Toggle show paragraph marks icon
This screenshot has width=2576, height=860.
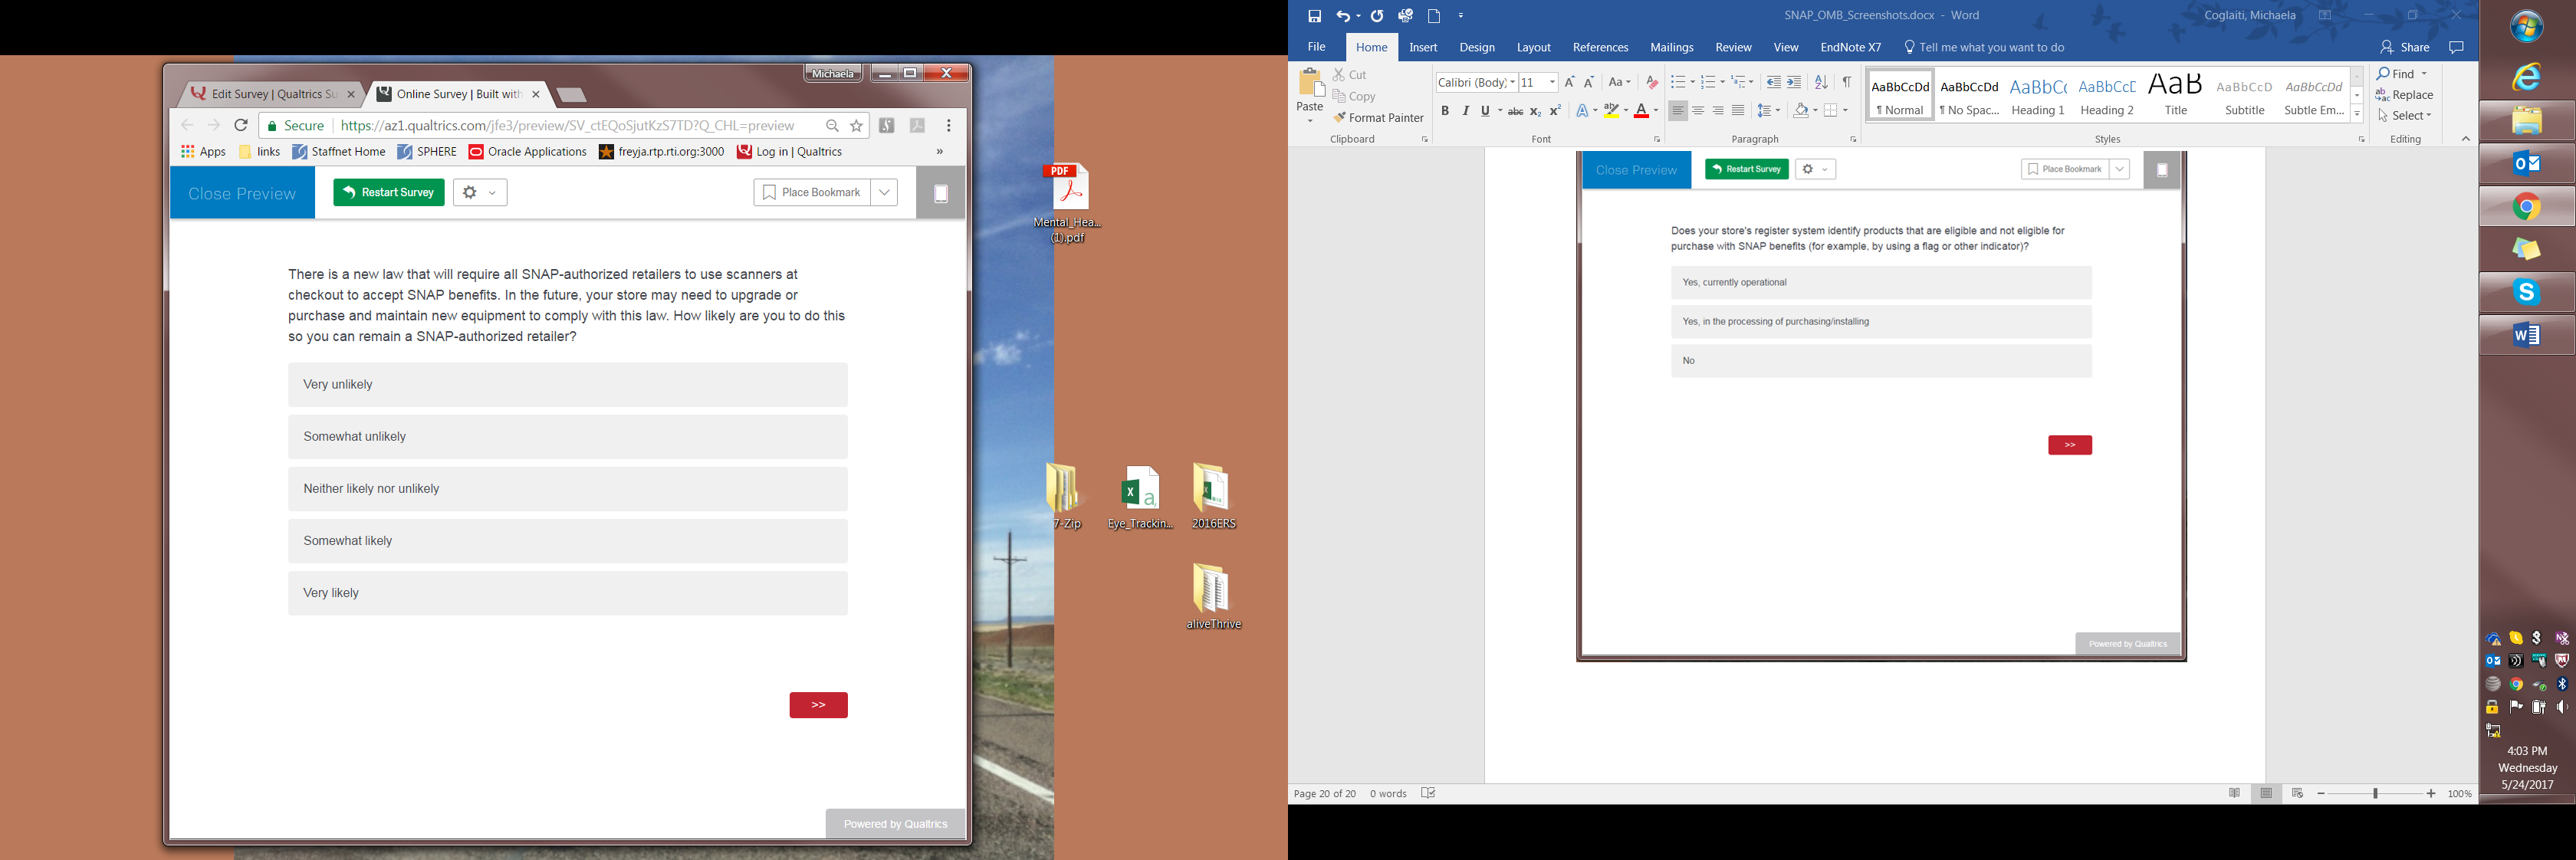point(1847,82)
